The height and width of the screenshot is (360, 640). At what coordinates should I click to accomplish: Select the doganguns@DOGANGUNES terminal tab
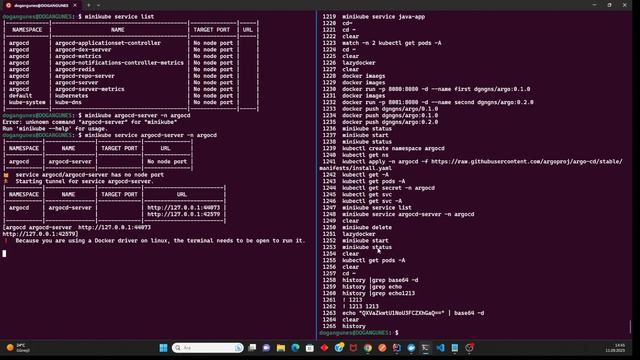click(x=41, y=5)
